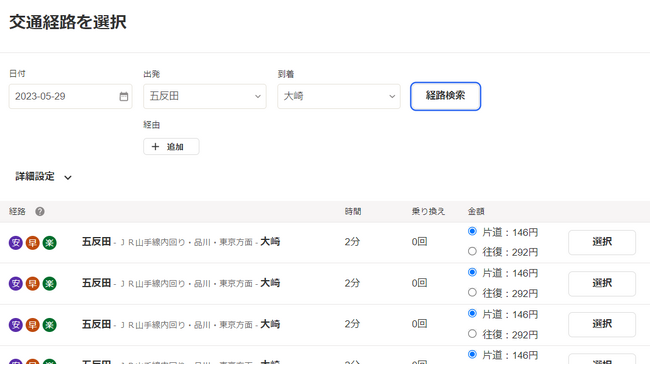This screenshot has height=365, width=650.
Task: Choose the third route with 選択 button
Action: click(601, 324)
